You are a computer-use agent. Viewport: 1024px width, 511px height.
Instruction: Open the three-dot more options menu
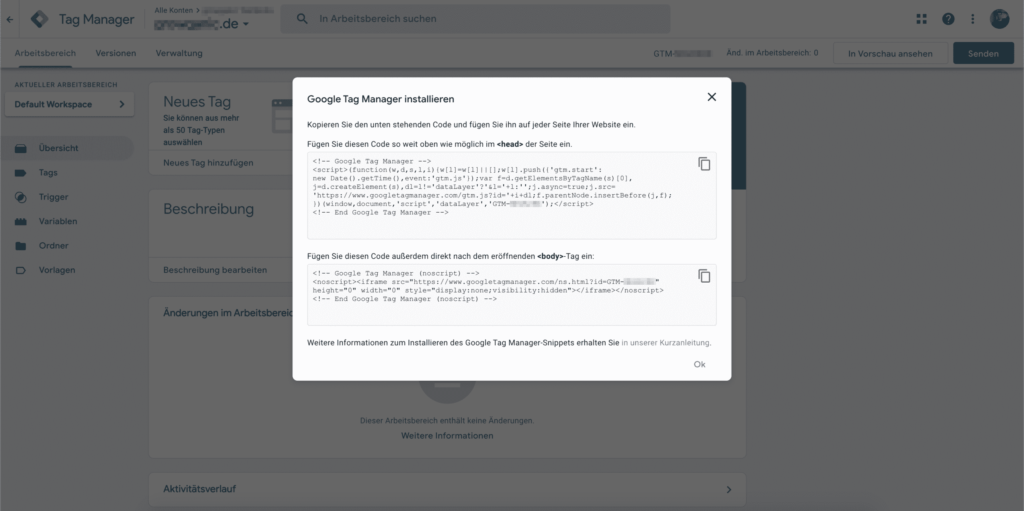[x=973, y=19]
